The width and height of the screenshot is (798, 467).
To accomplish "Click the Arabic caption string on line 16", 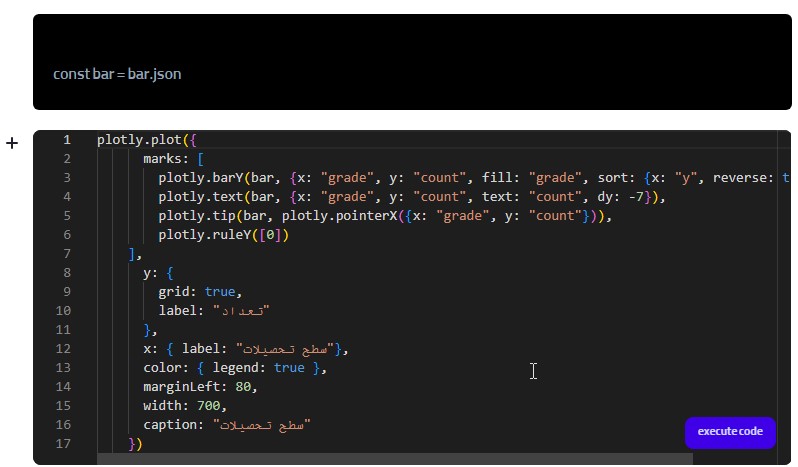I will [x=262, y=425].
